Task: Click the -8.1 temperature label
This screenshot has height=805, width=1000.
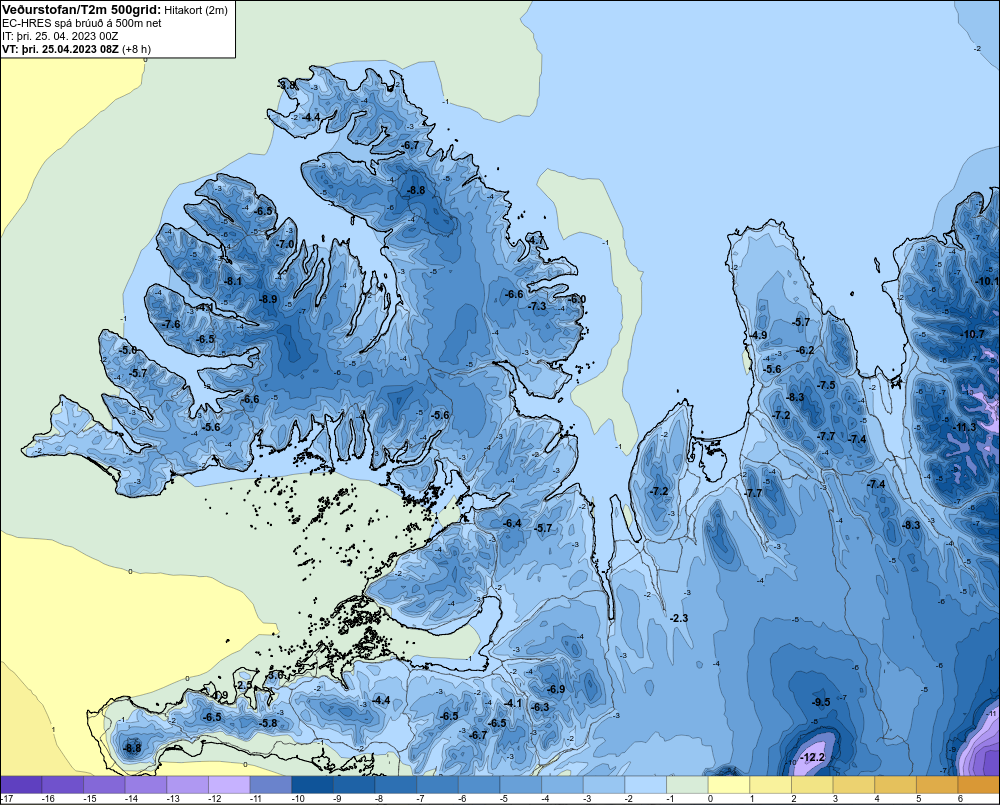Action: pos(233,281)
